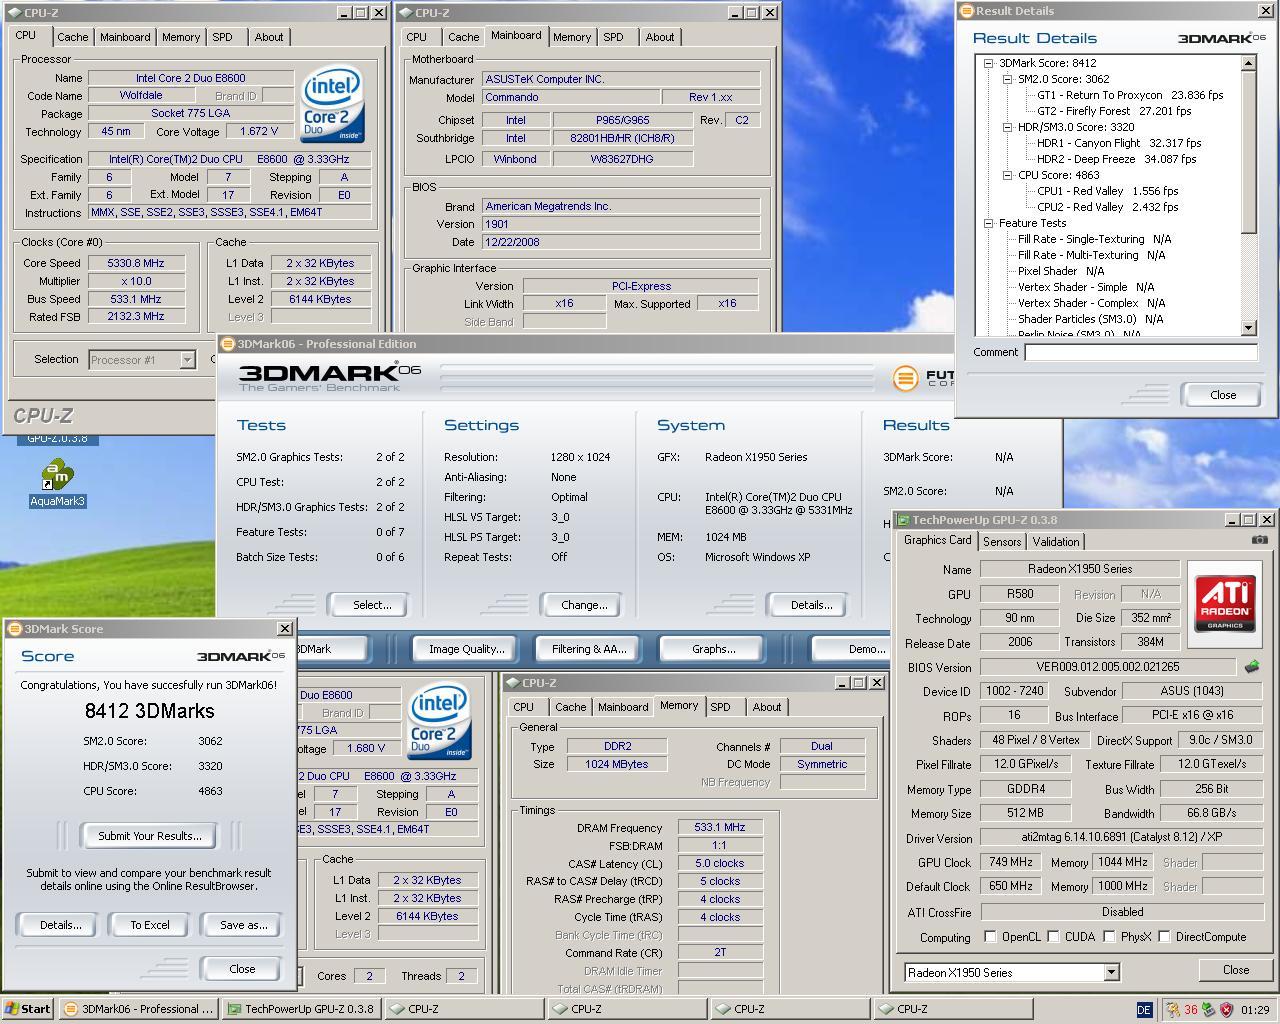The image size is (1280, 1024).
Task: Click Graphs button in 3DMark06
Action: [x=713, y=649]
